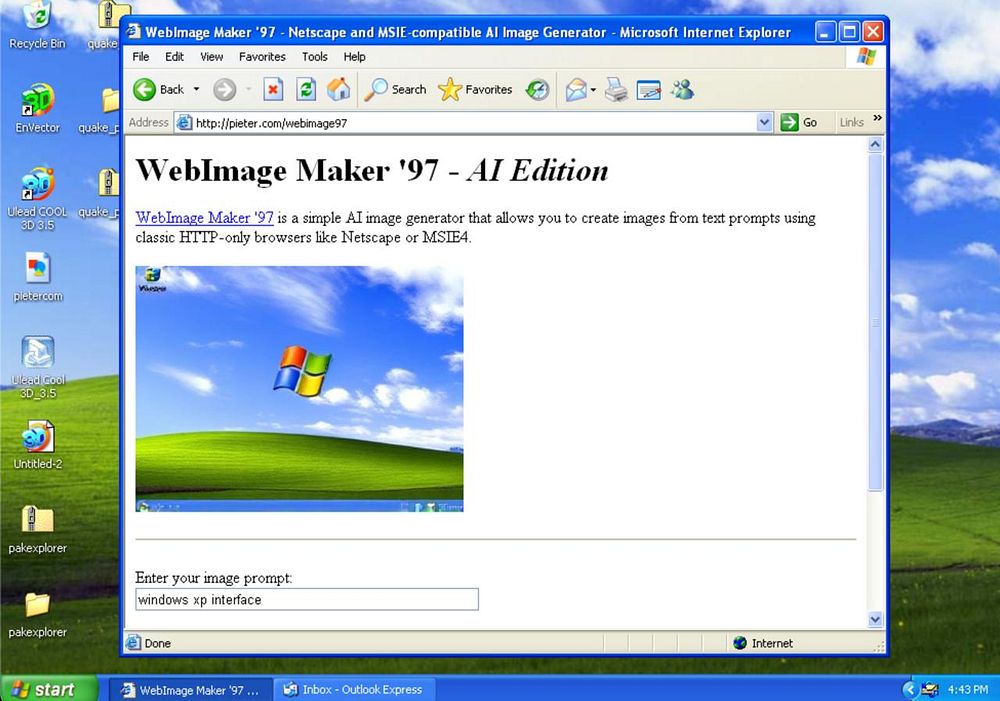Viewport: 1000px width, 701px height.
Task: Select the EnVector desktop icon
Action: coord(38,108)
